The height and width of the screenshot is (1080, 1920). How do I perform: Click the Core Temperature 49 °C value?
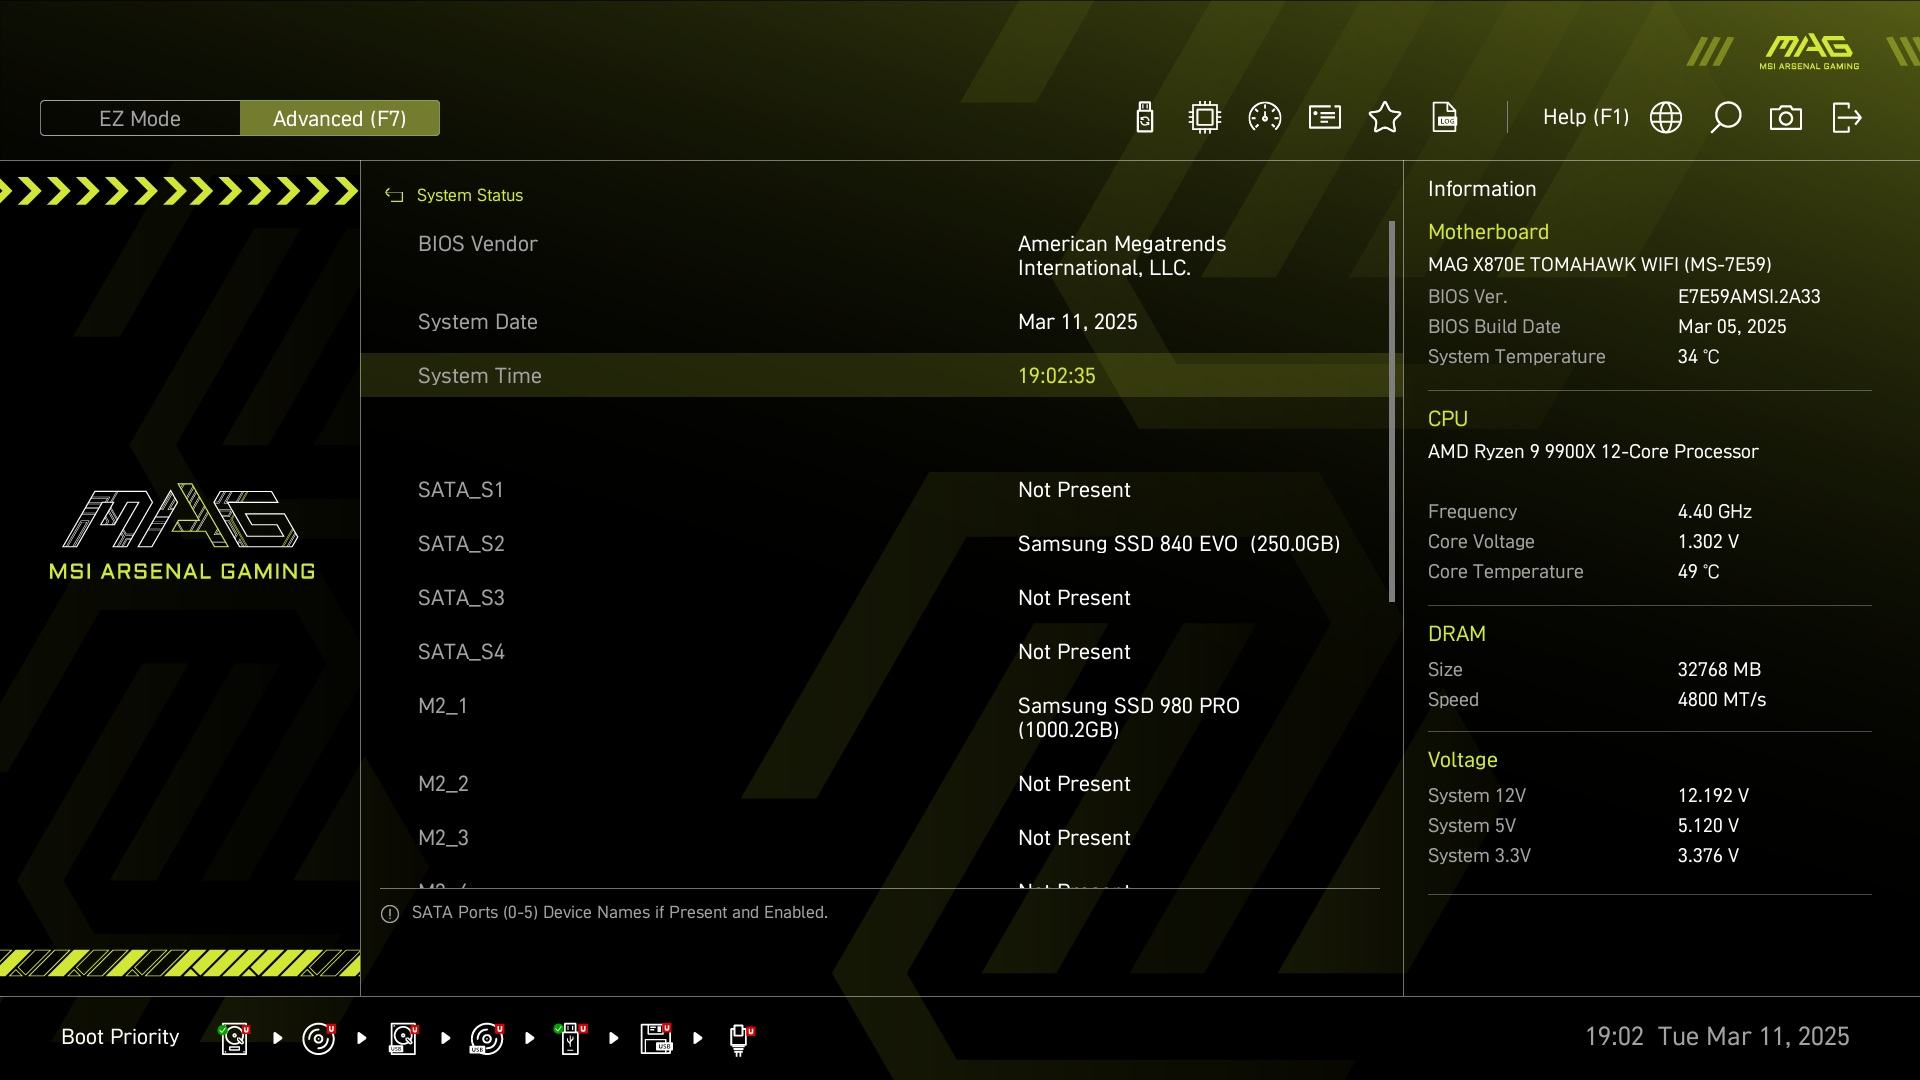1698,572
